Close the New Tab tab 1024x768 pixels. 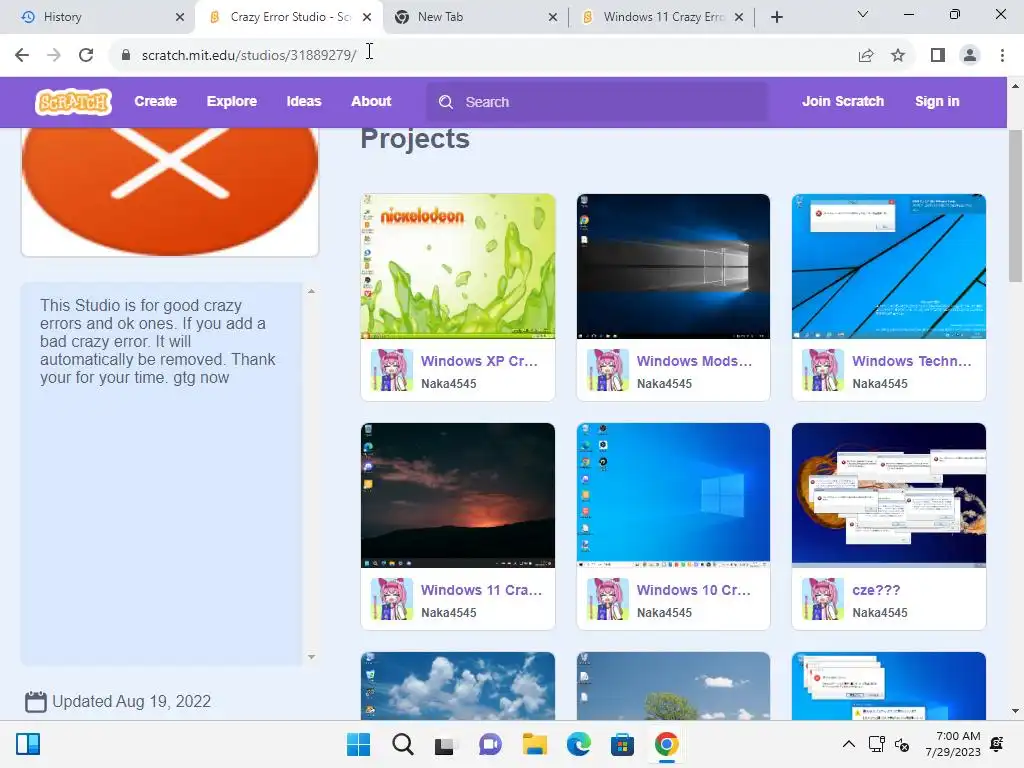552,17
